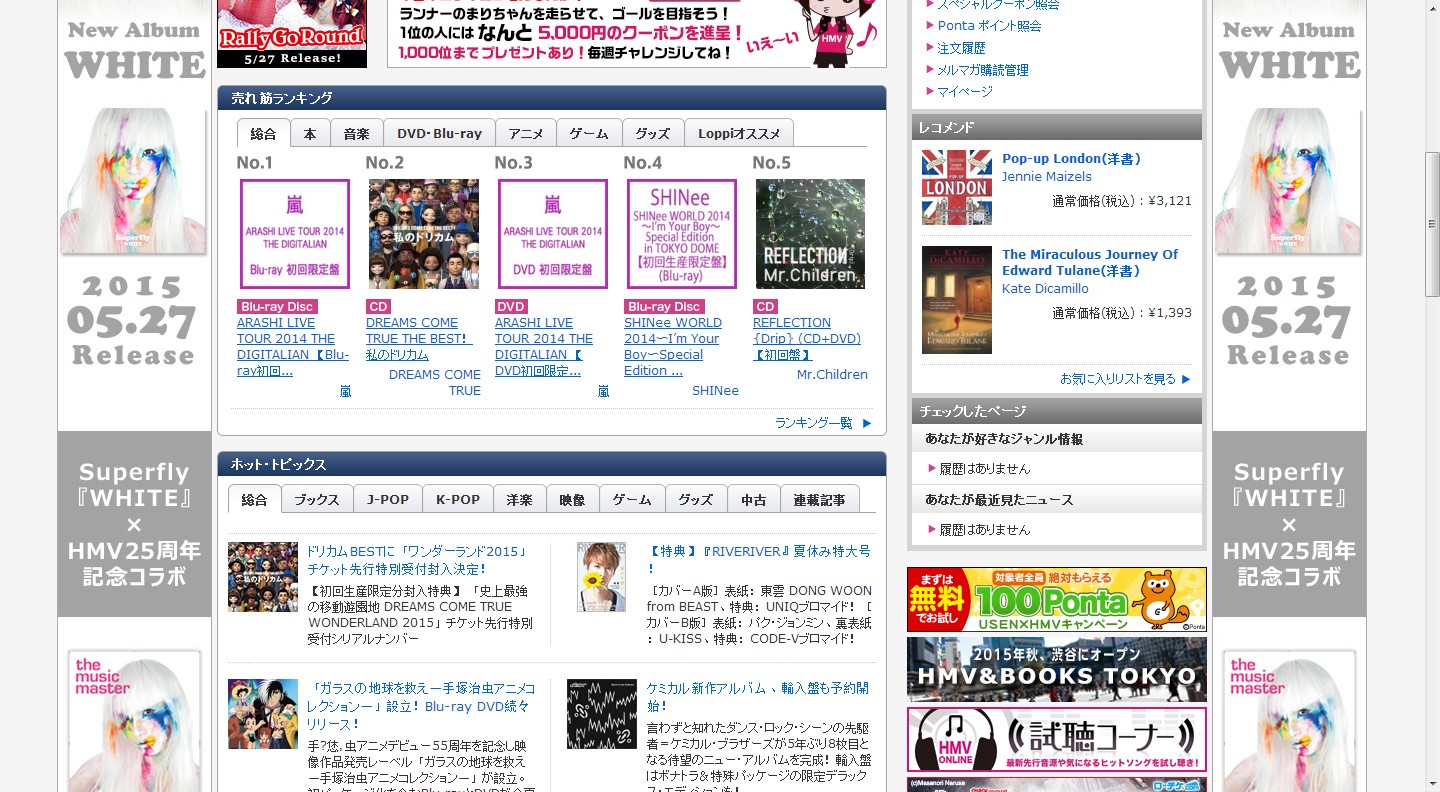This screenshot has width=1440, height=792.
Task: Click the page vertical scrollbar thumb
Action: pyautogui.click(x=1432, y=224)
